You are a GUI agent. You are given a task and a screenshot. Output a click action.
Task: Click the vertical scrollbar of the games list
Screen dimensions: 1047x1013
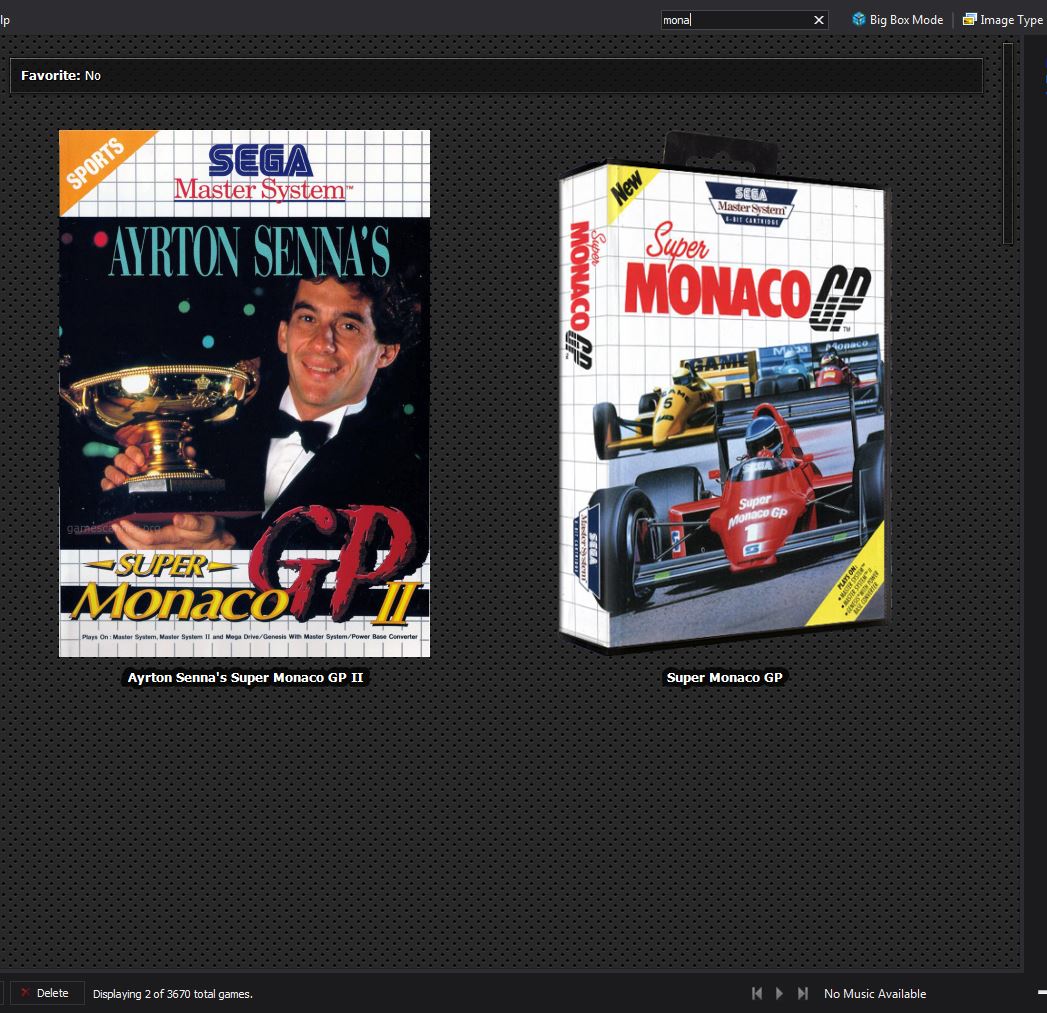click(x=1008, y=144)
